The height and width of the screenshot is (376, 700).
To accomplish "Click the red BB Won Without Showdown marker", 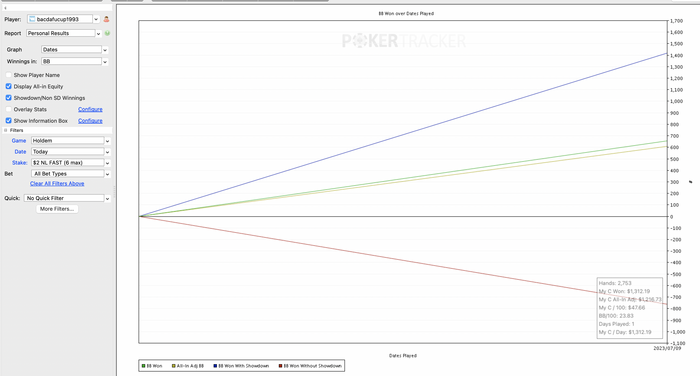I will coord(280,366).
